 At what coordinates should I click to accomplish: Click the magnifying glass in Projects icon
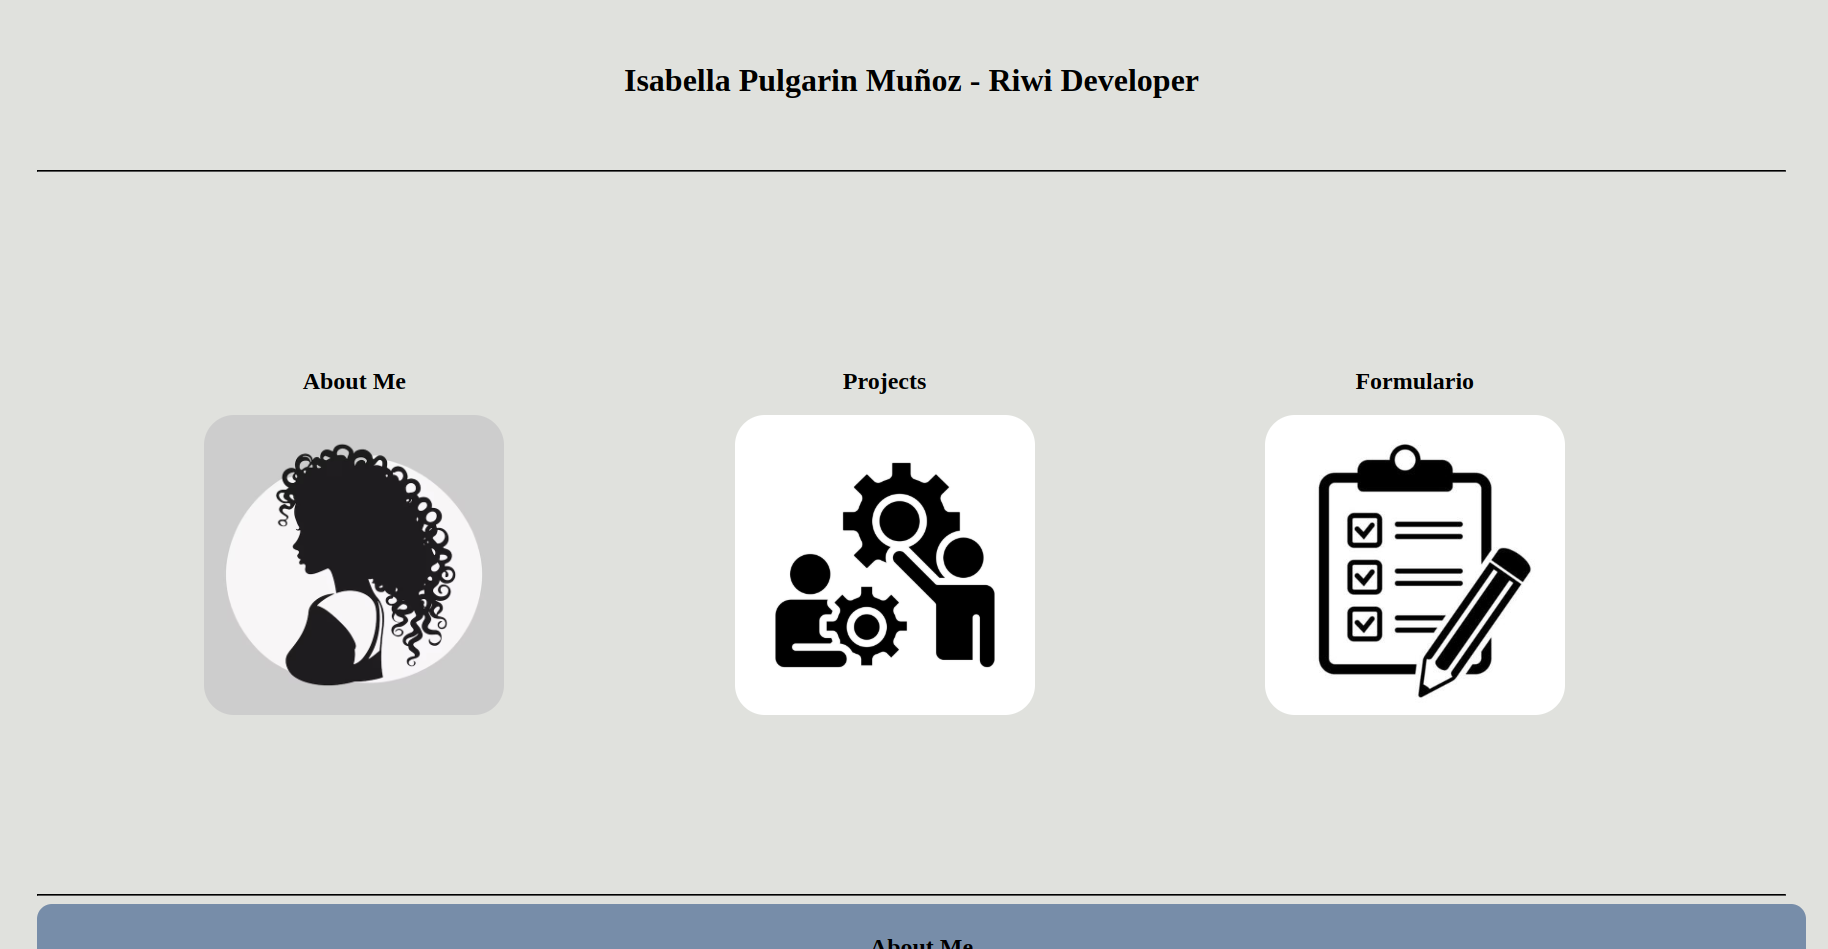click(x=898, y=522)
